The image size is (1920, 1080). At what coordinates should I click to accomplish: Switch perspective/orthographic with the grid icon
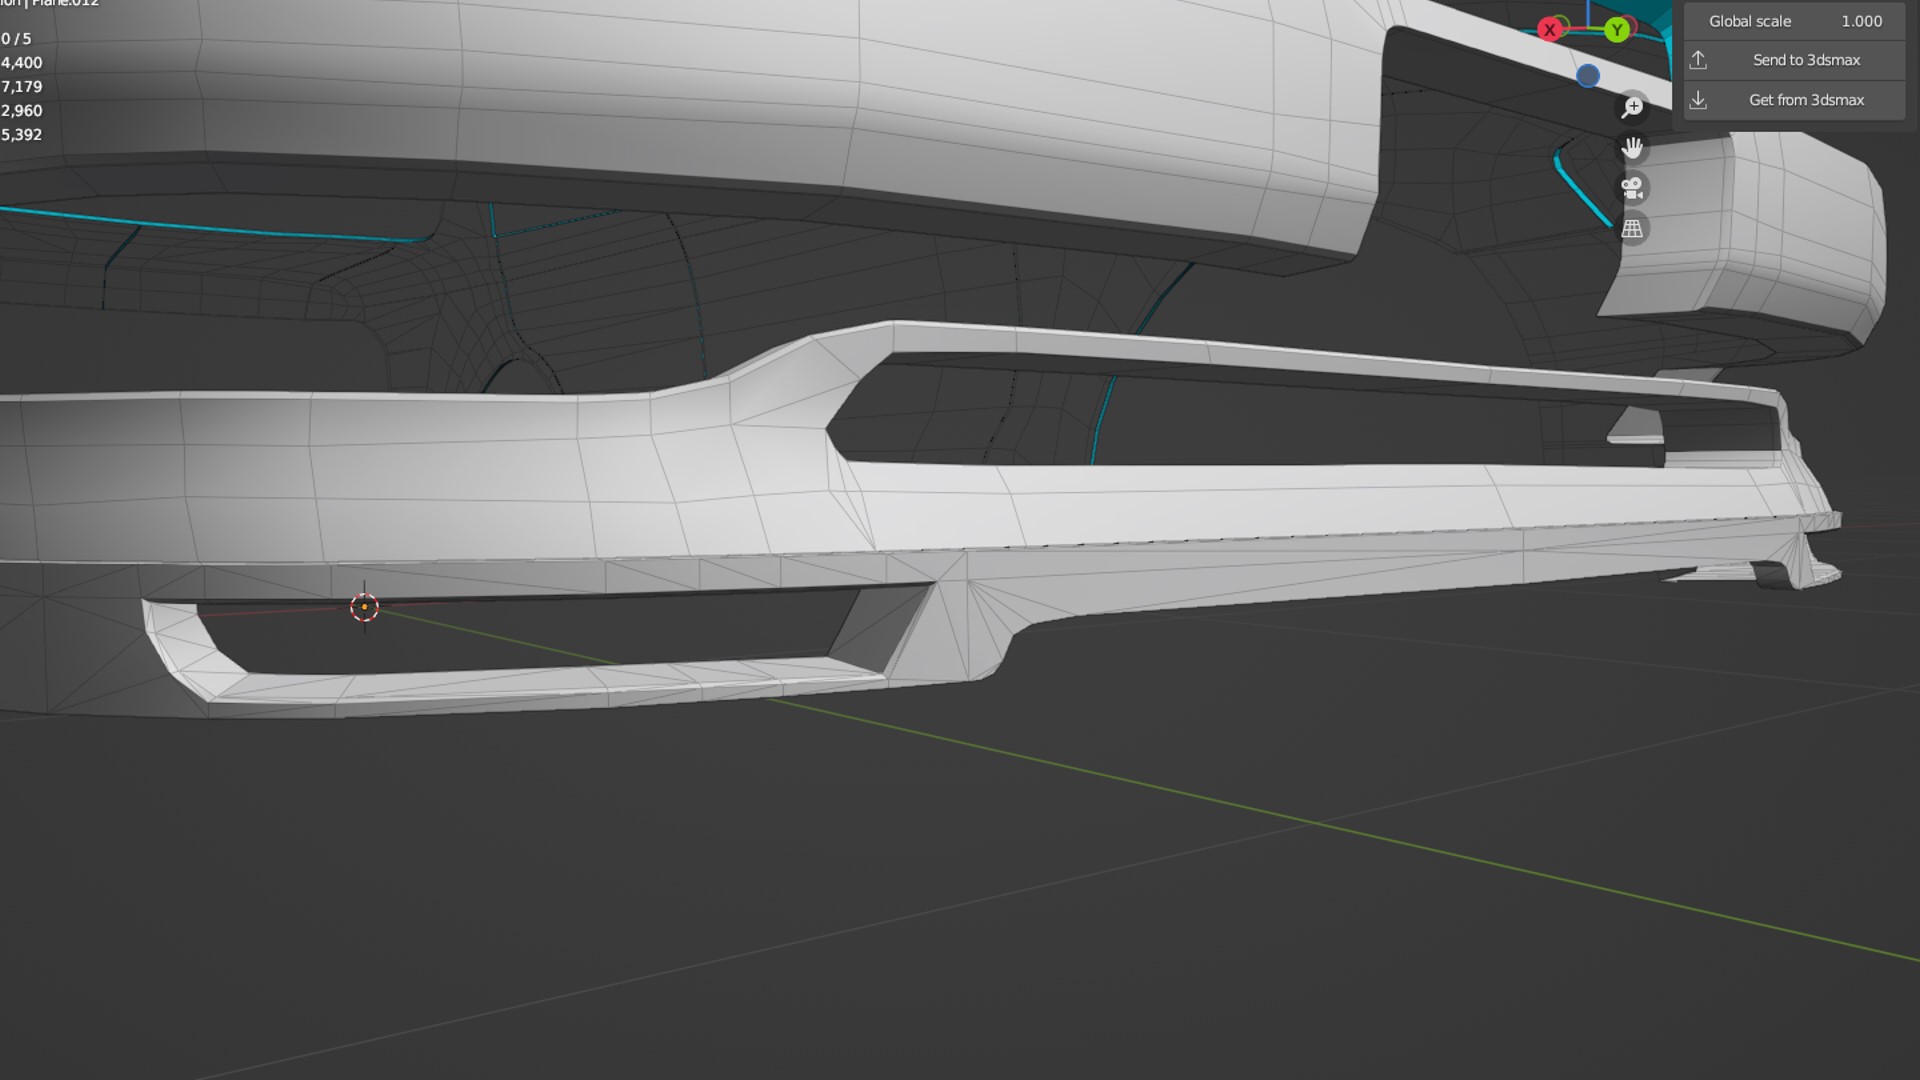(1632, 229)
